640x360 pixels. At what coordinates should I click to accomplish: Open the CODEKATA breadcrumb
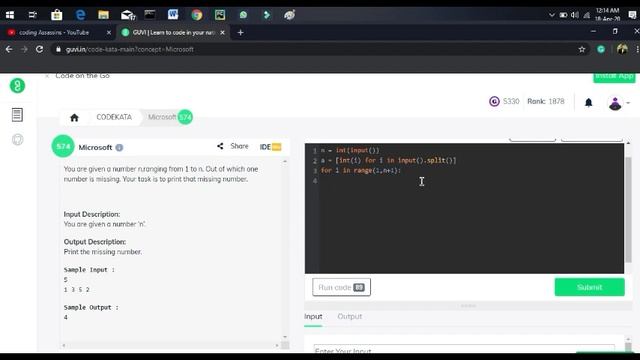point(114,117)
